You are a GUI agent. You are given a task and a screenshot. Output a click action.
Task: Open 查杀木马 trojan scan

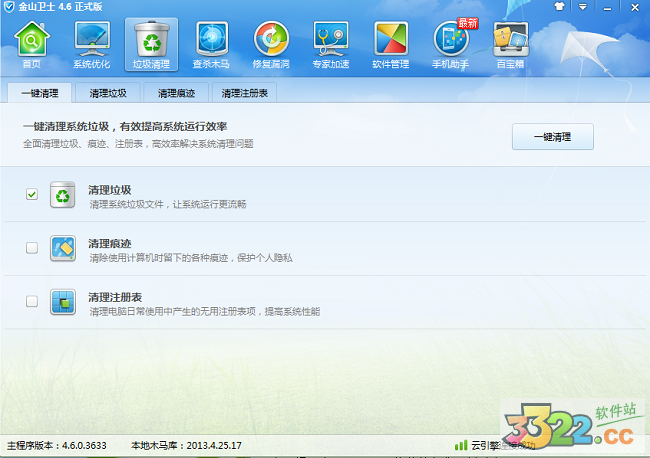(211, 45)
